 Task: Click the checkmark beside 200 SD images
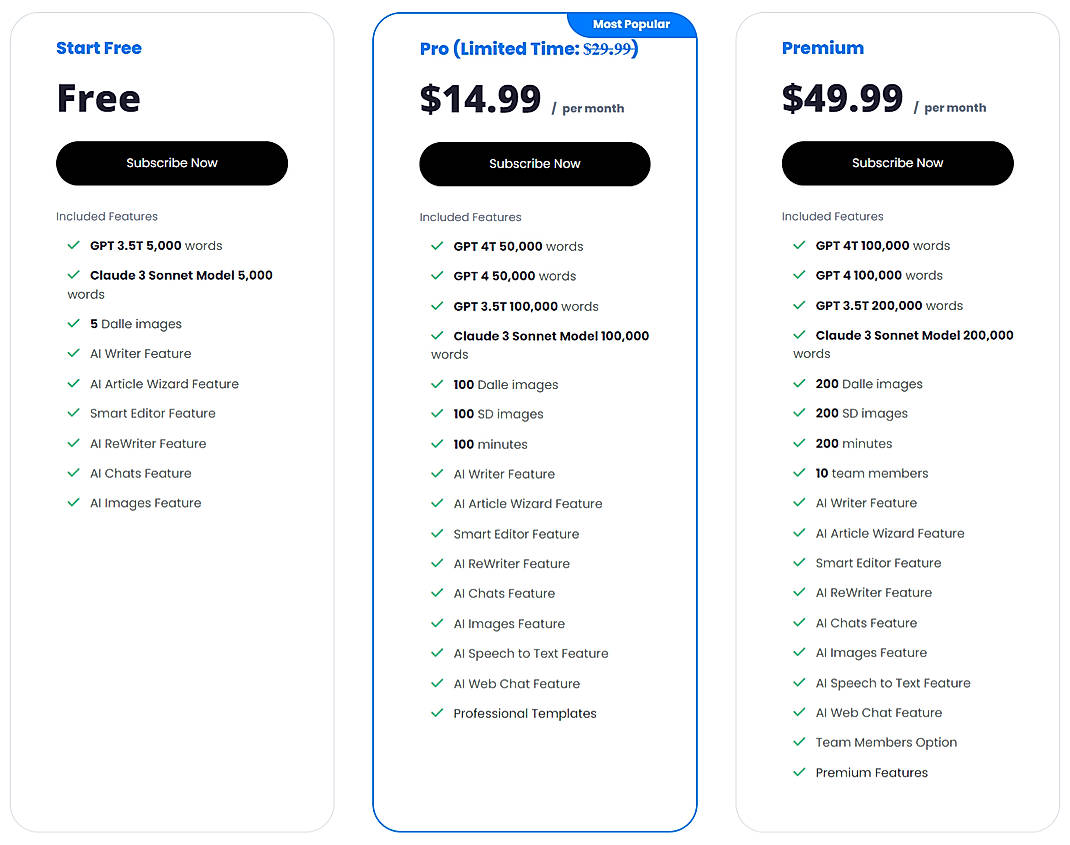pyautogui.click(x=800, y=413)
